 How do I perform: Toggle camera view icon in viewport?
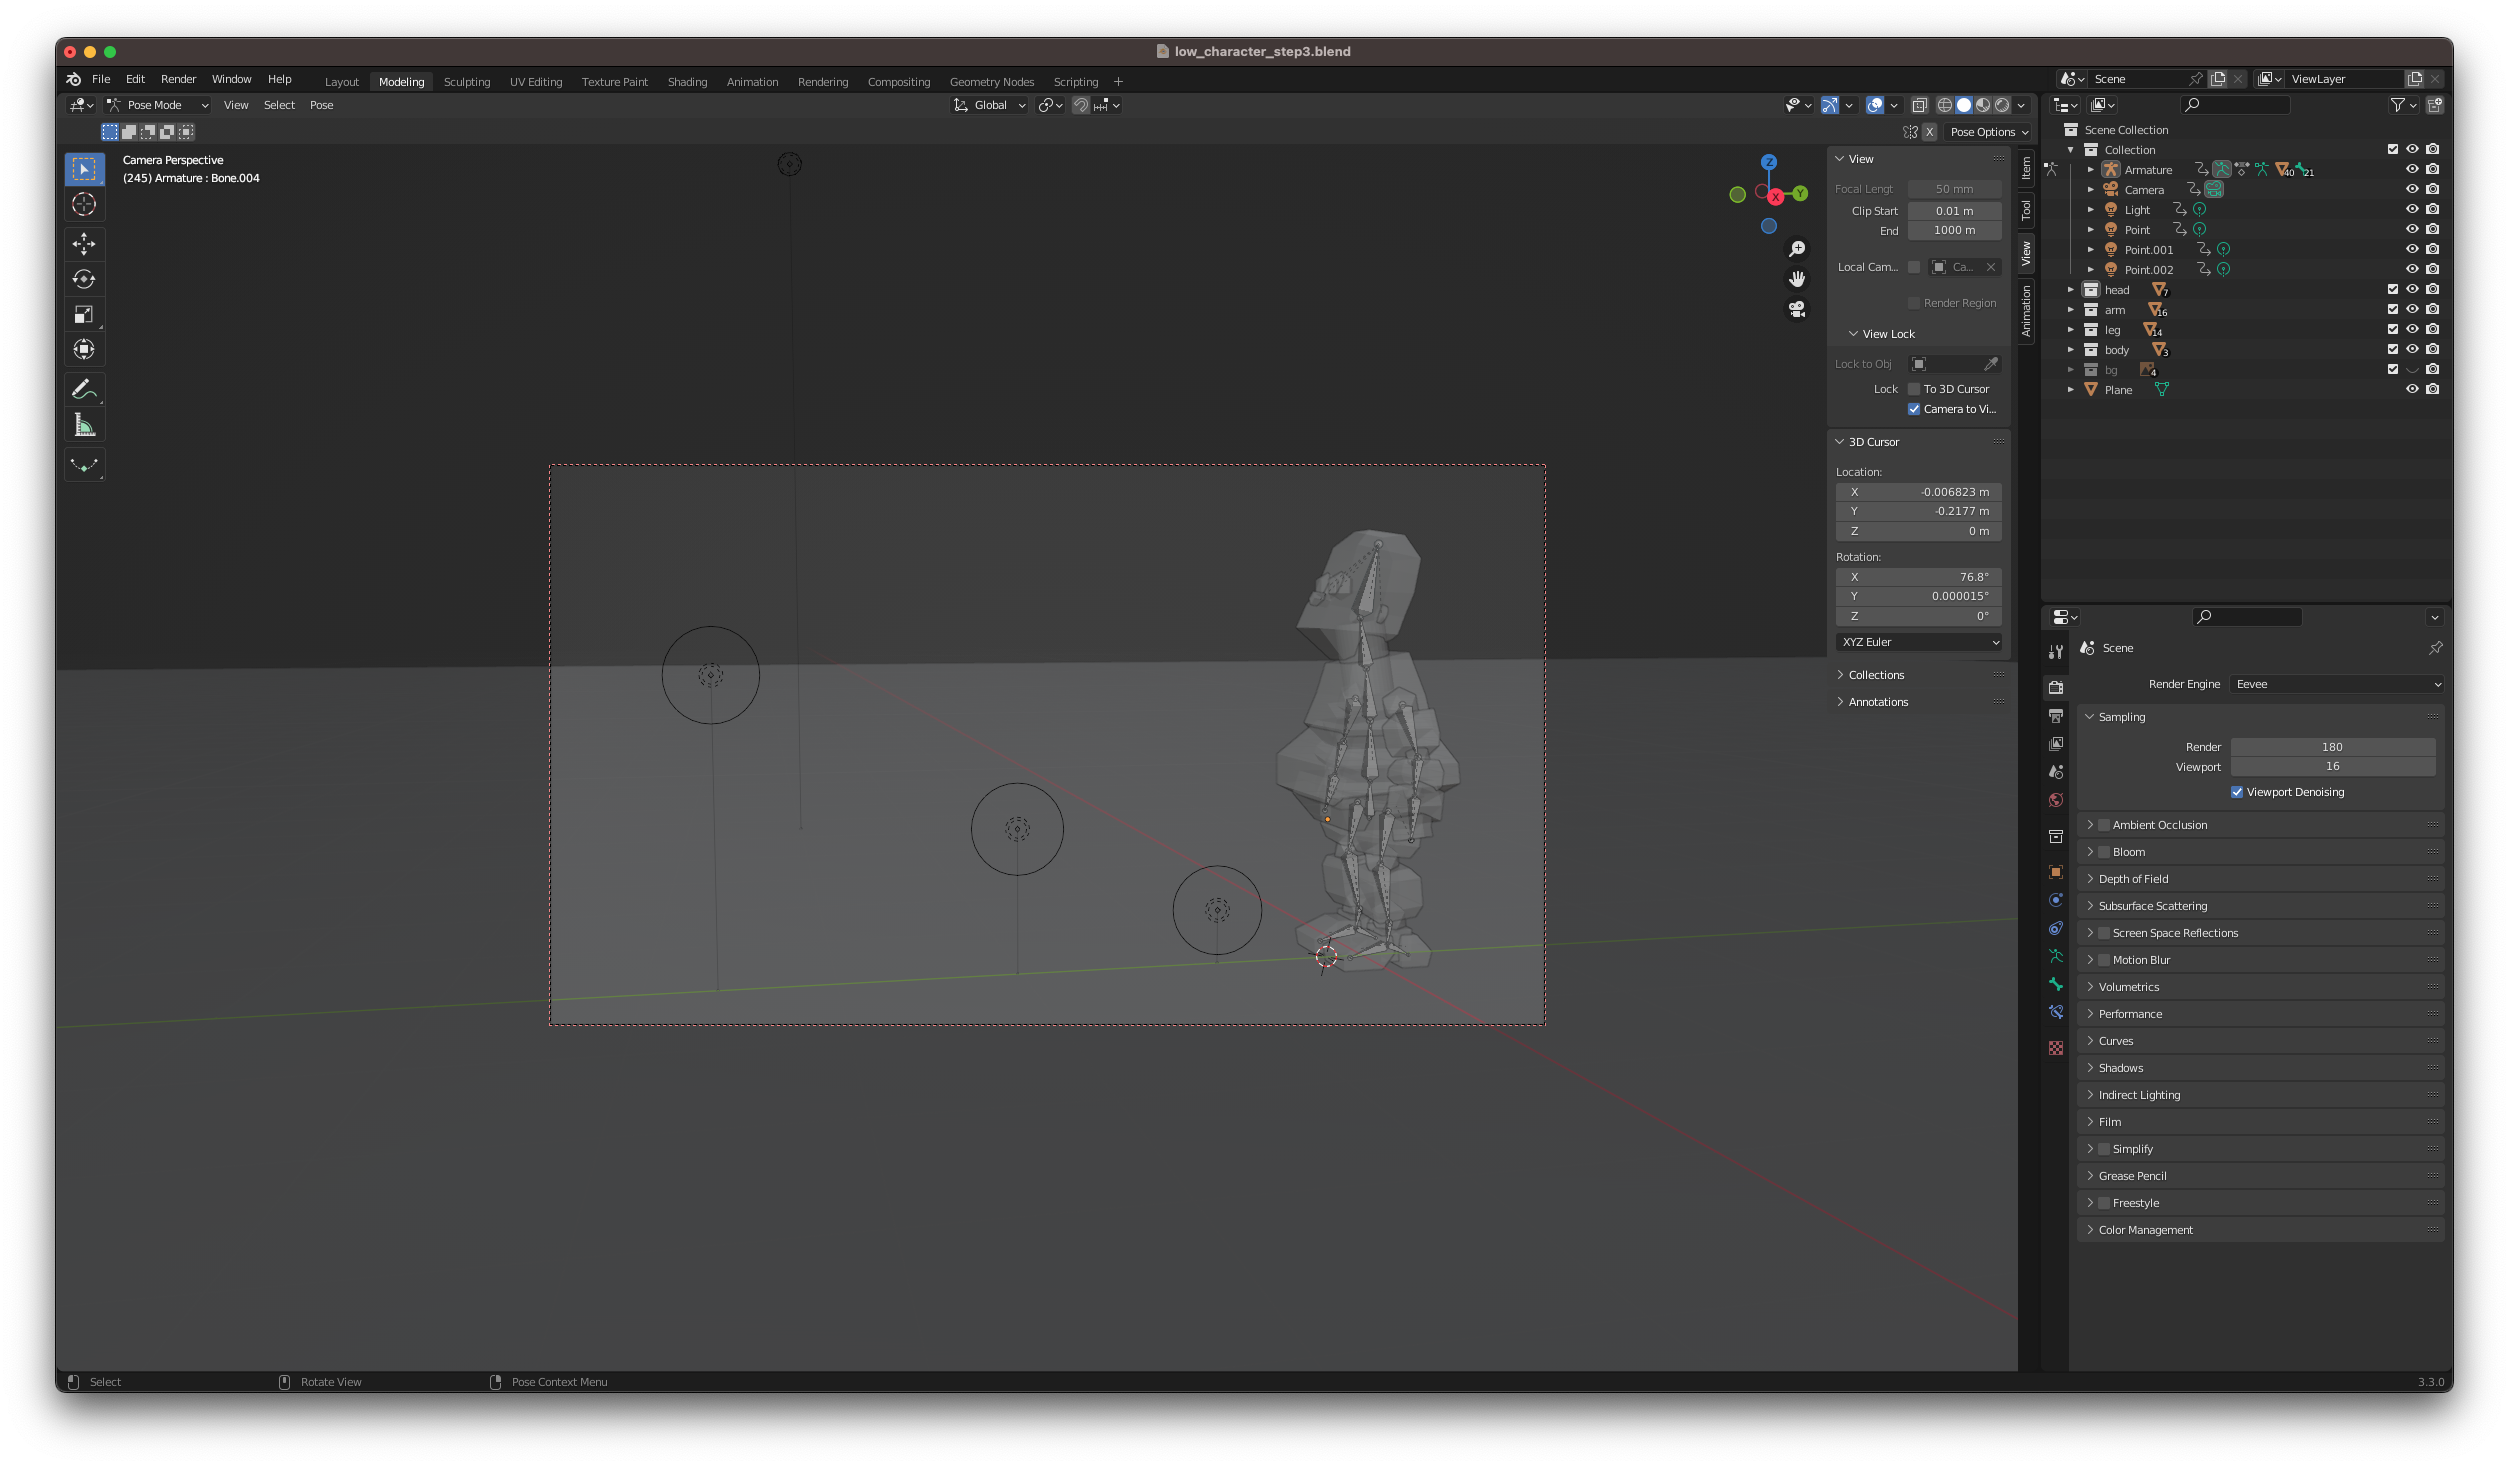pyautogui.click(x=1797, y=309)
